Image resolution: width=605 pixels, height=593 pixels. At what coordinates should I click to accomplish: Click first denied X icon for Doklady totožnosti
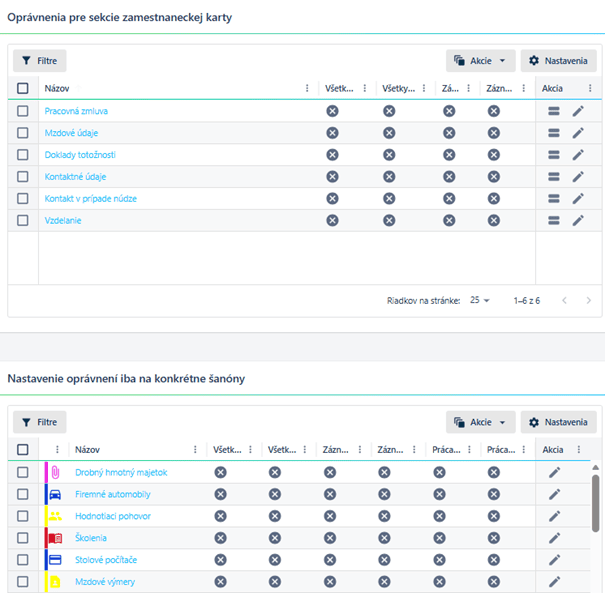(332, 155)
